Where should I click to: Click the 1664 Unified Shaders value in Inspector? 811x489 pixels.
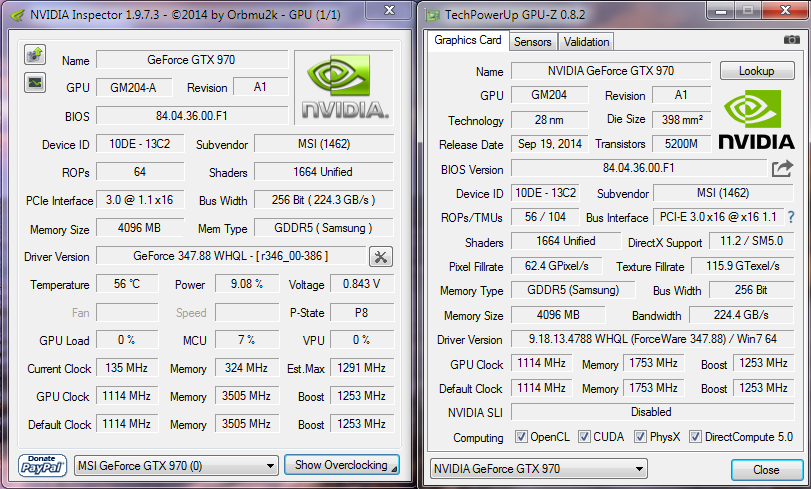324,172
